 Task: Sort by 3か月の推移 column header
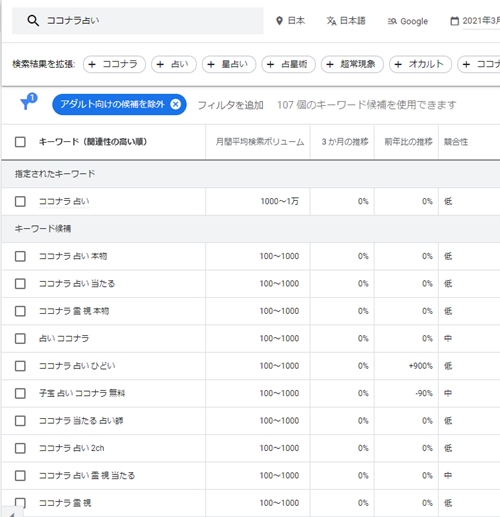pyautogui.click(x=345, y=142)
